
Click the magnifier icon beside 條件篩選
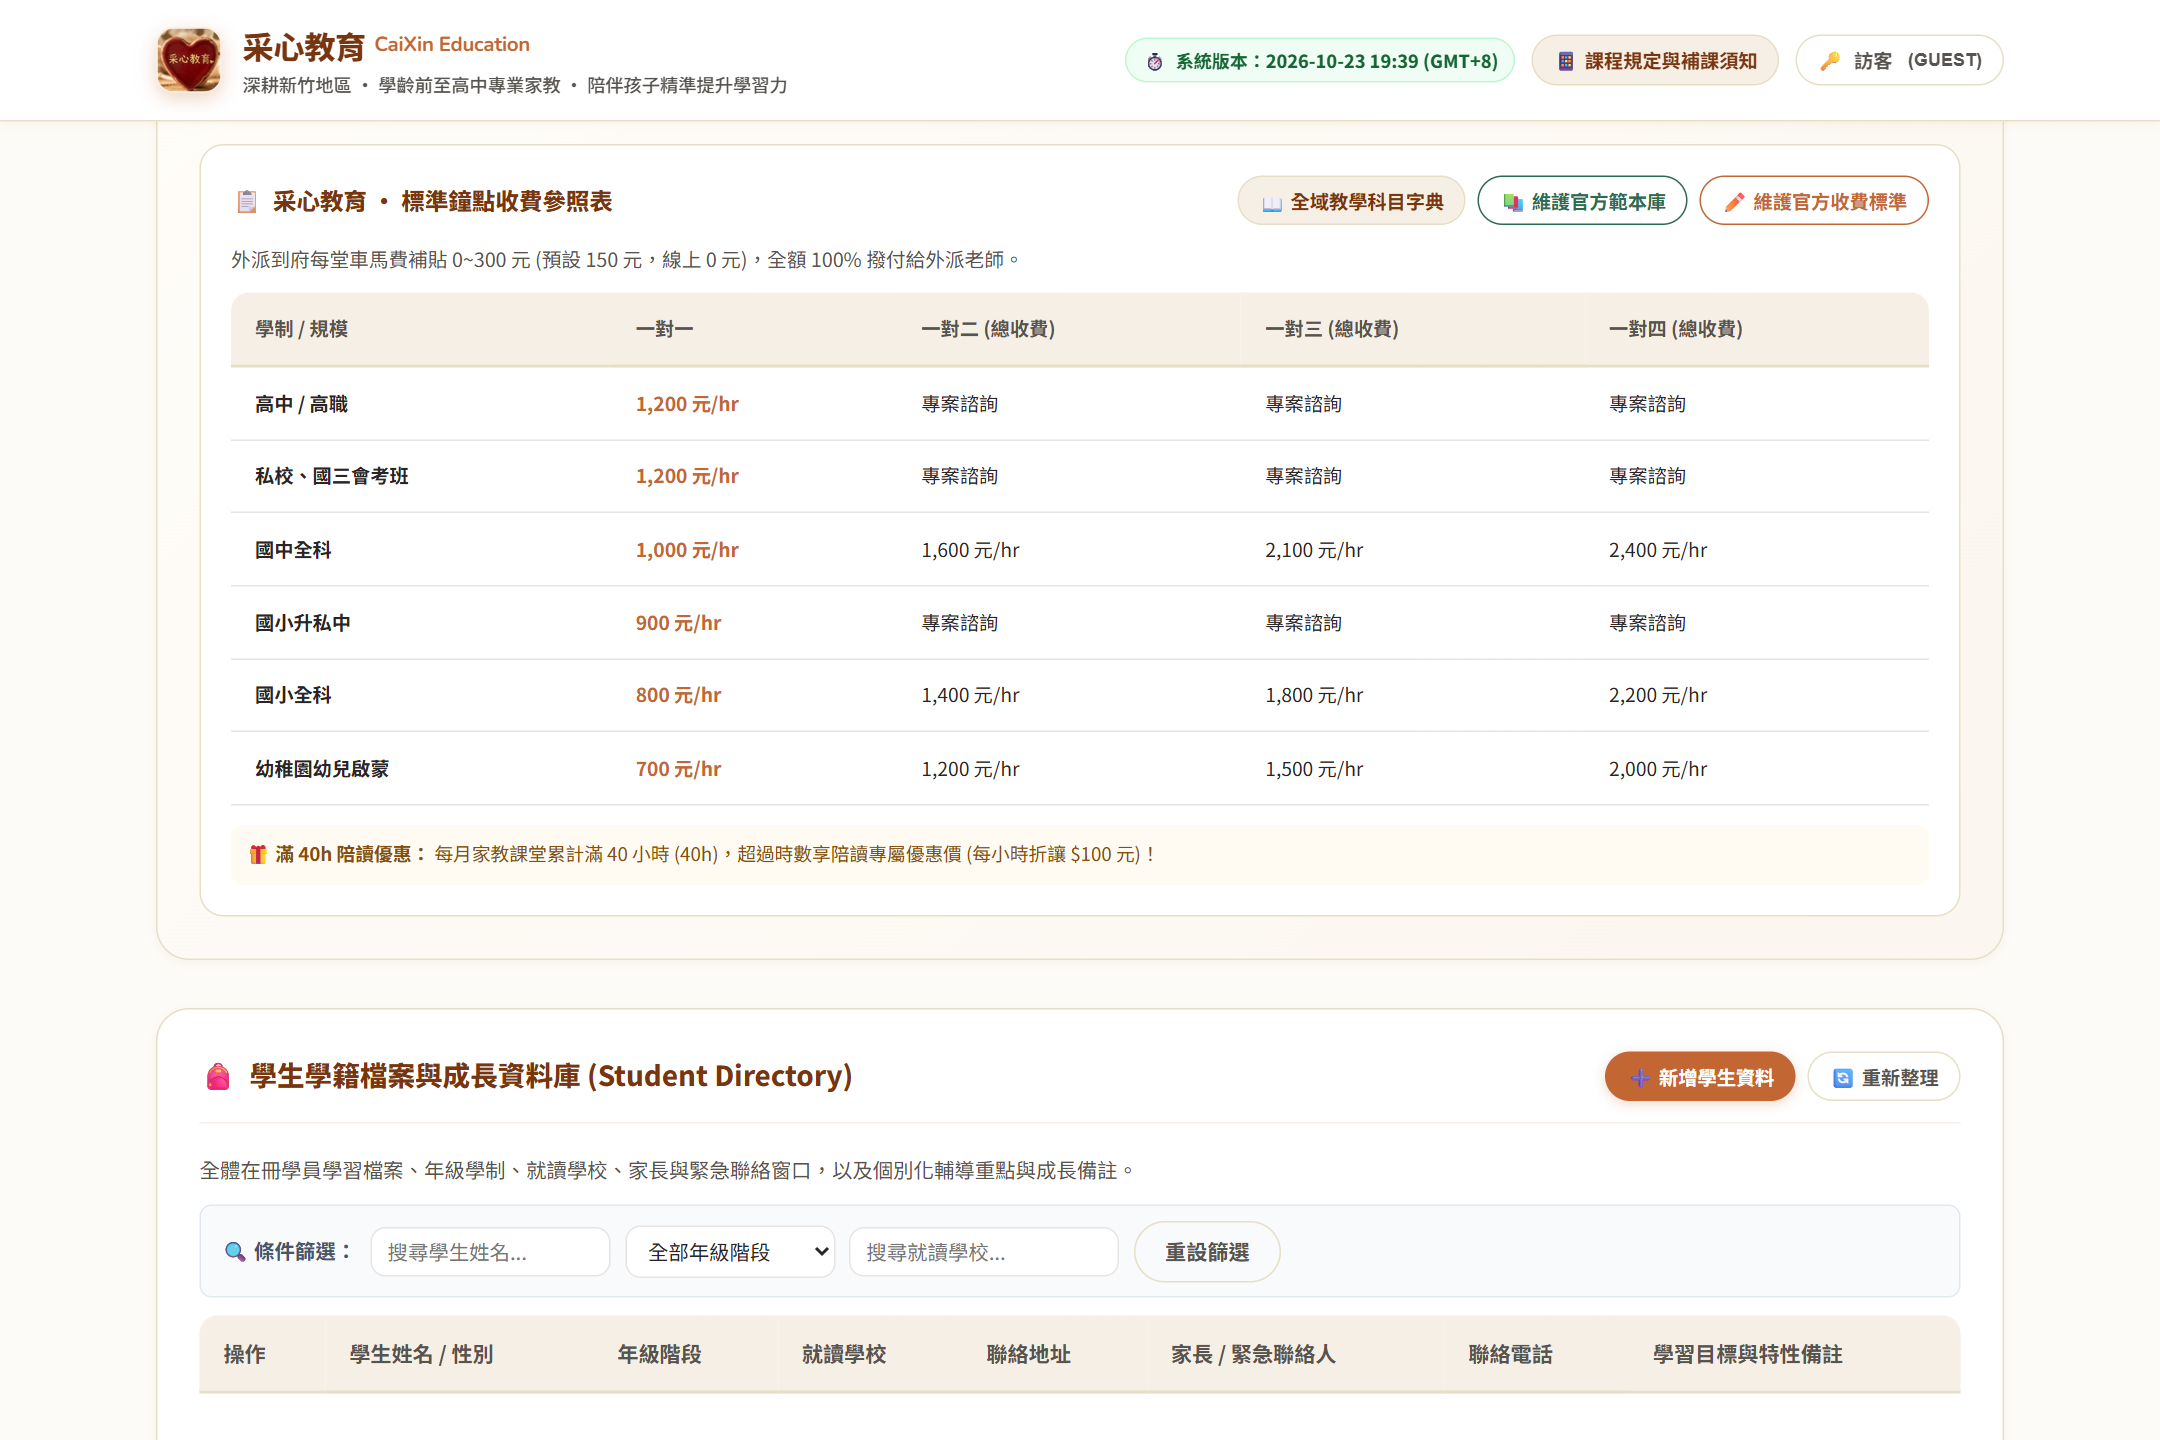click(235, 1252)
